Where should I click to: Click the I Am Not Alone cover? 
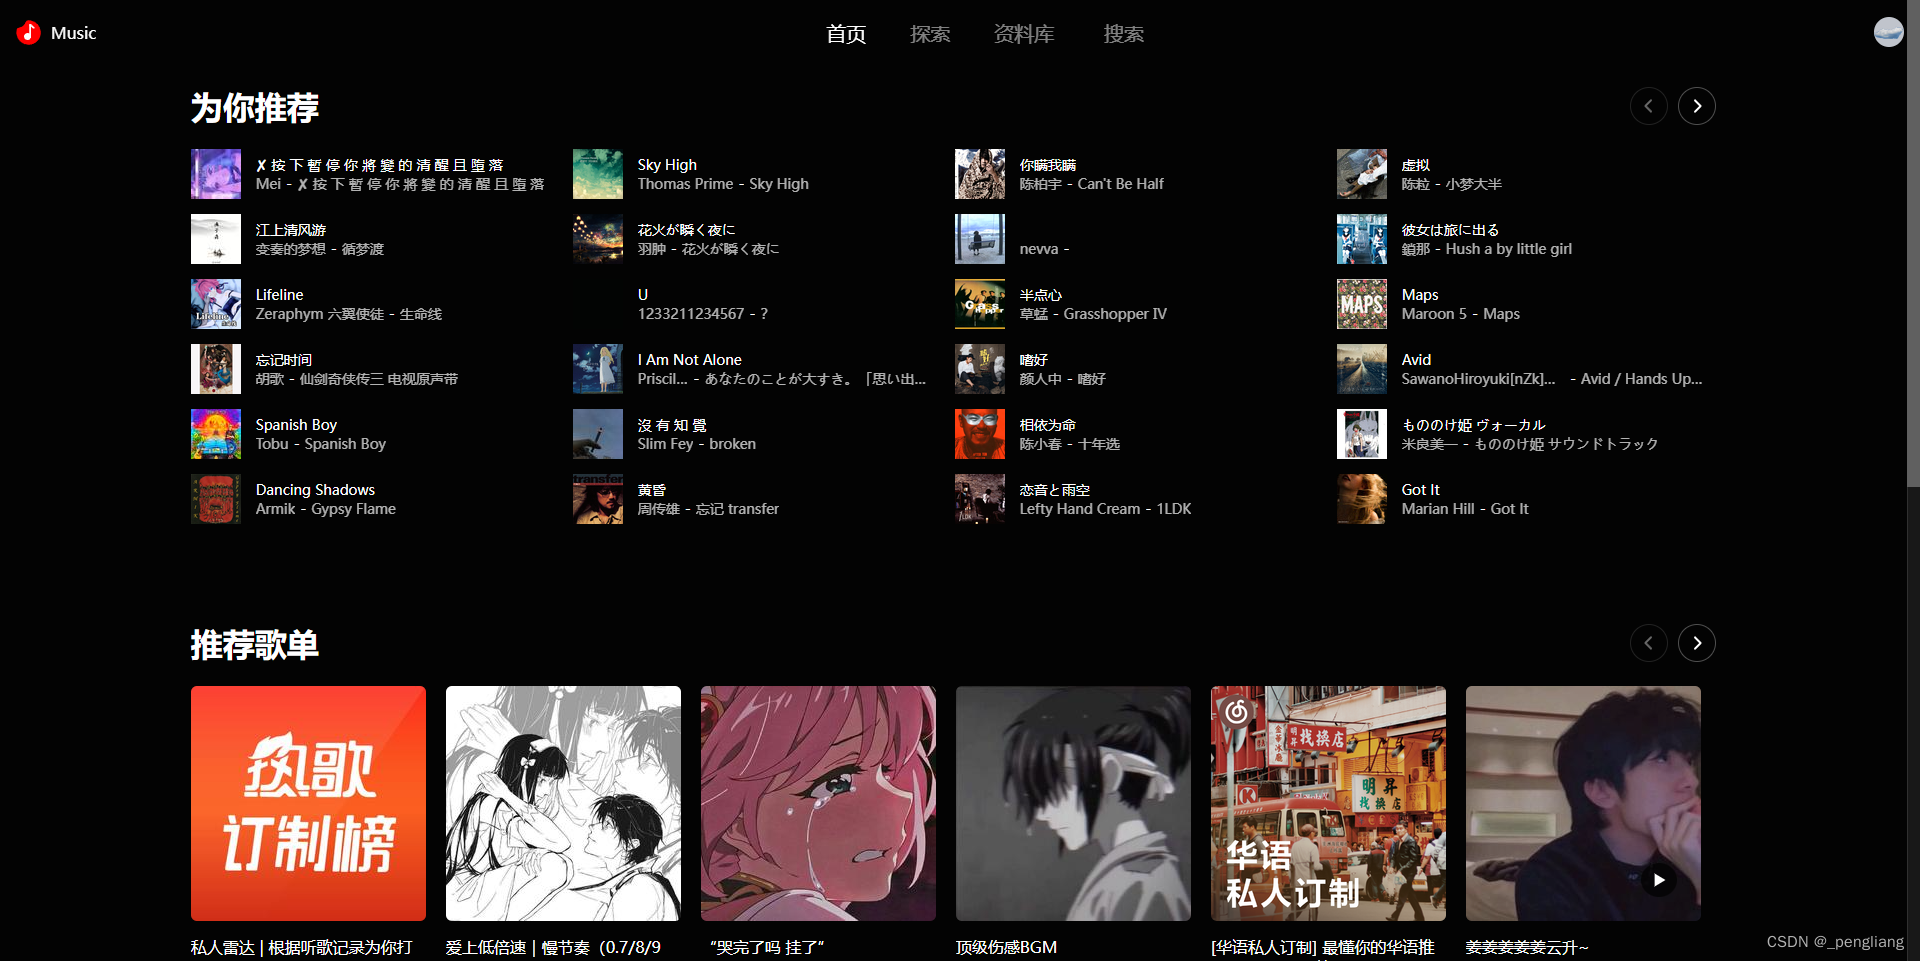[x=598, y=369]
